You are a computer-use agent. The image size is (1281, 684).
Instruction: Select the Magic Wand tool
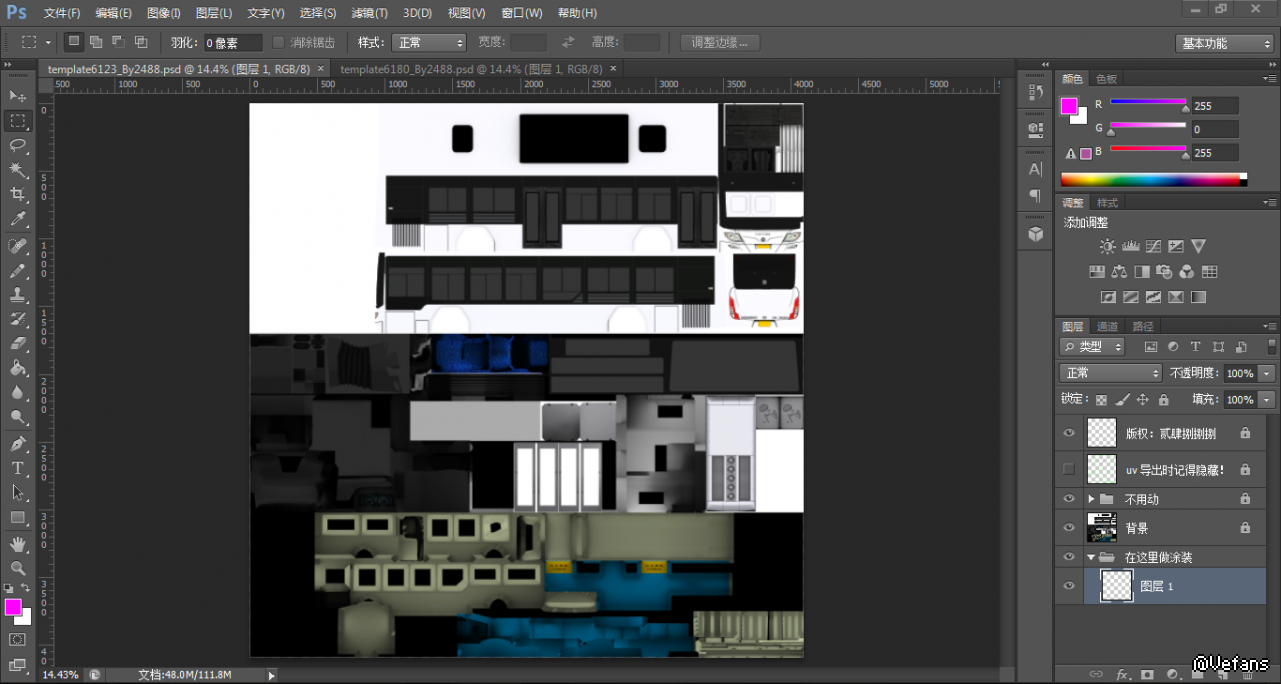[18, 169]
